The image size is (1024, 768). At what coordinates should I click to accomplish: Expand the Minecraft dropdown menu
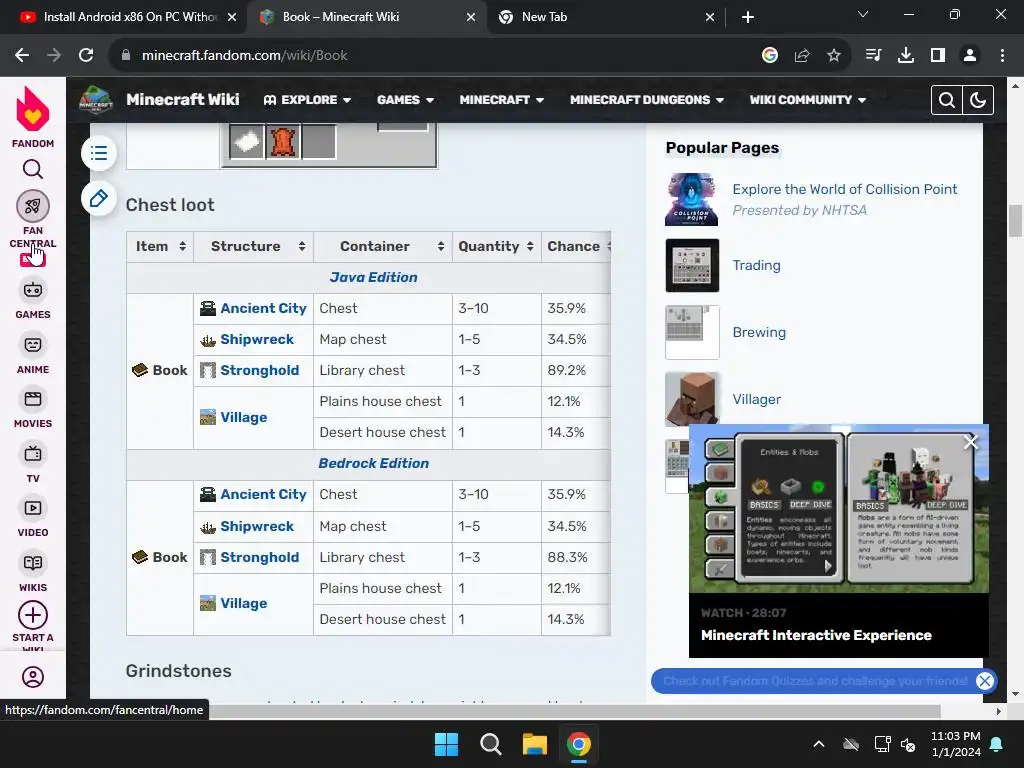502,100
